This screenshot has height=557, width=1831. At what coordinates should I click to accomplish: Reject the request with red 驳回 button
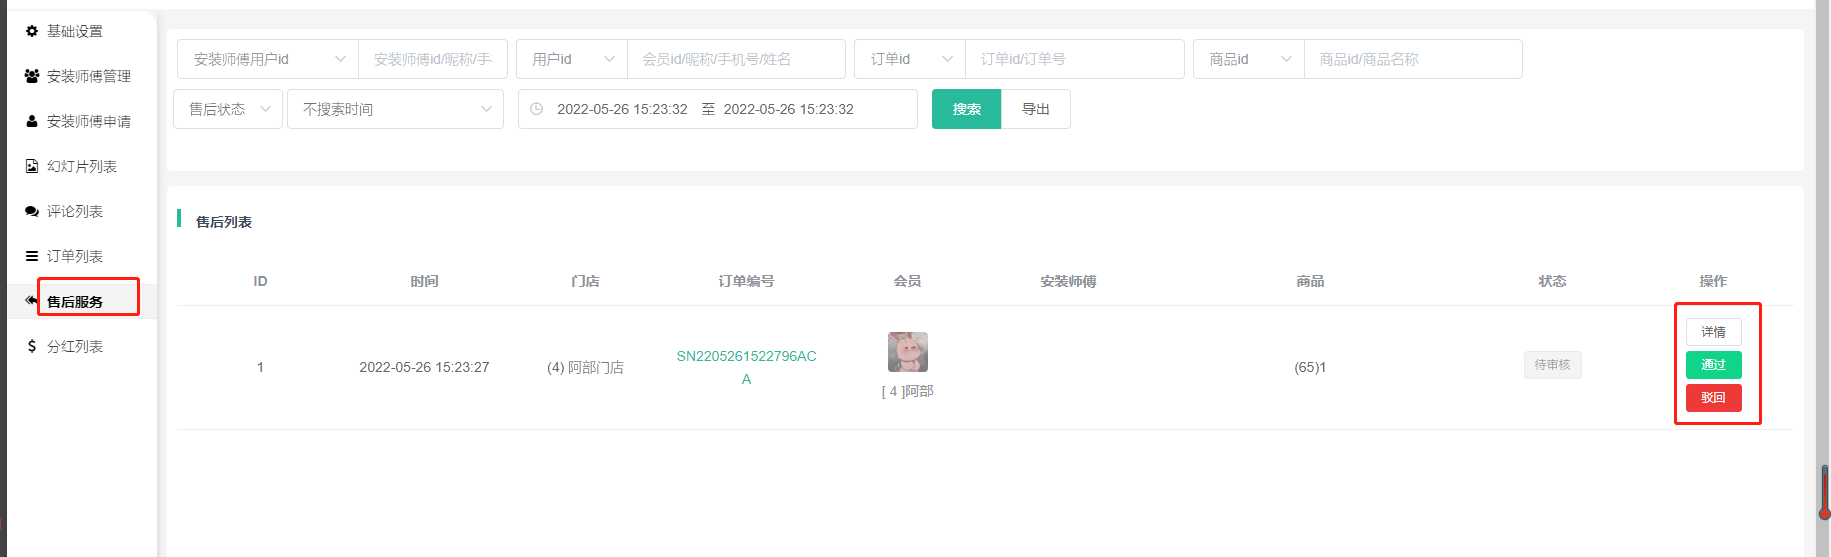point(1713,398)
